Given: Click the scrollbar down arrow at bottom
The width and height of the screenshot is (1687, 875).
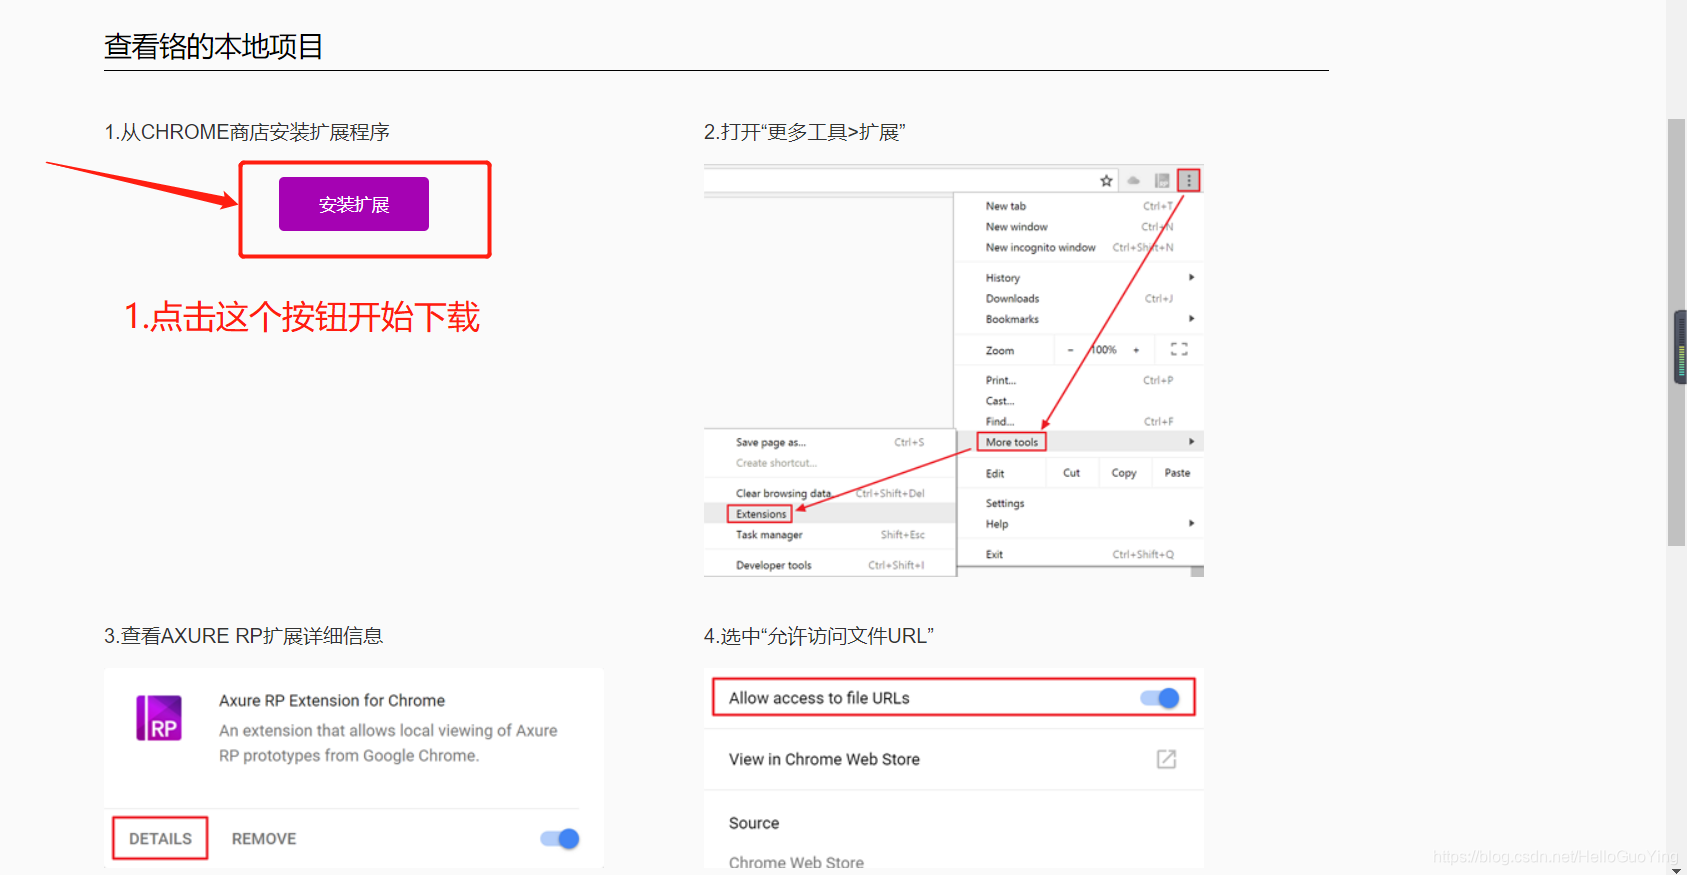Looking at the screenshot, I should coord(1676,869).
